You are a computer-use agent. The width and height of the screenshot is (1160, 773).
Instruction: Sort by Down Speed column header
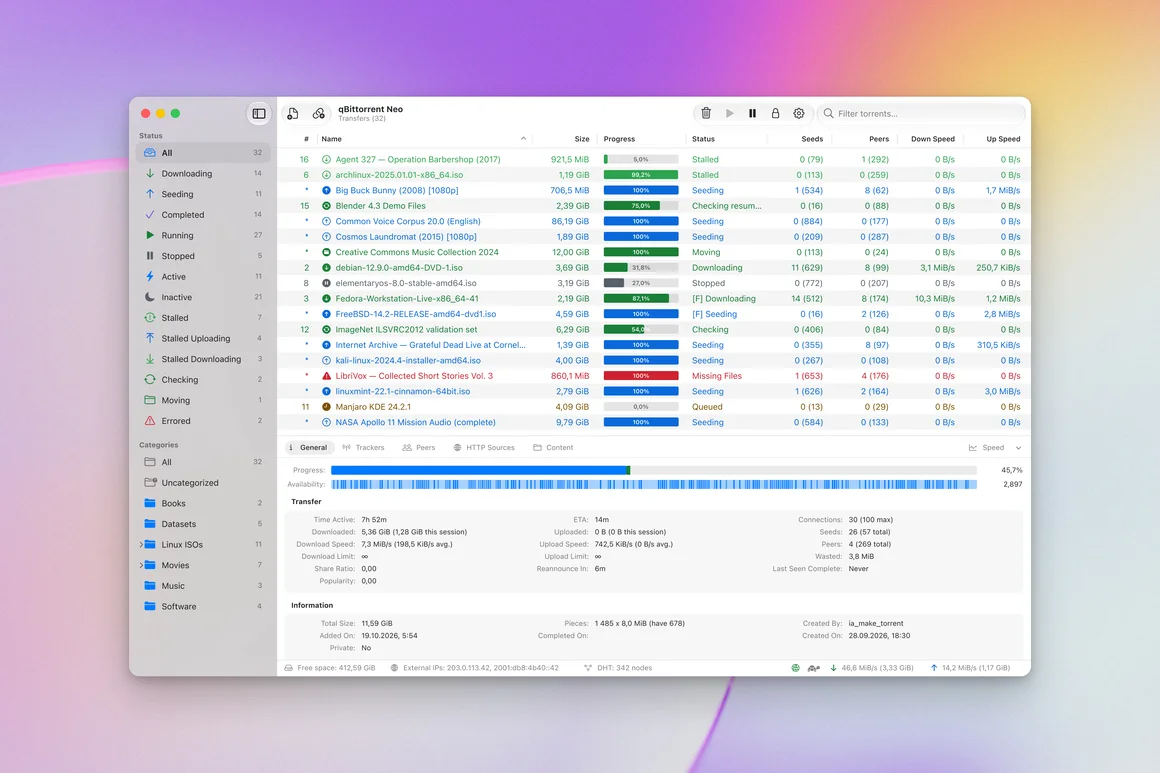(930, 139)
